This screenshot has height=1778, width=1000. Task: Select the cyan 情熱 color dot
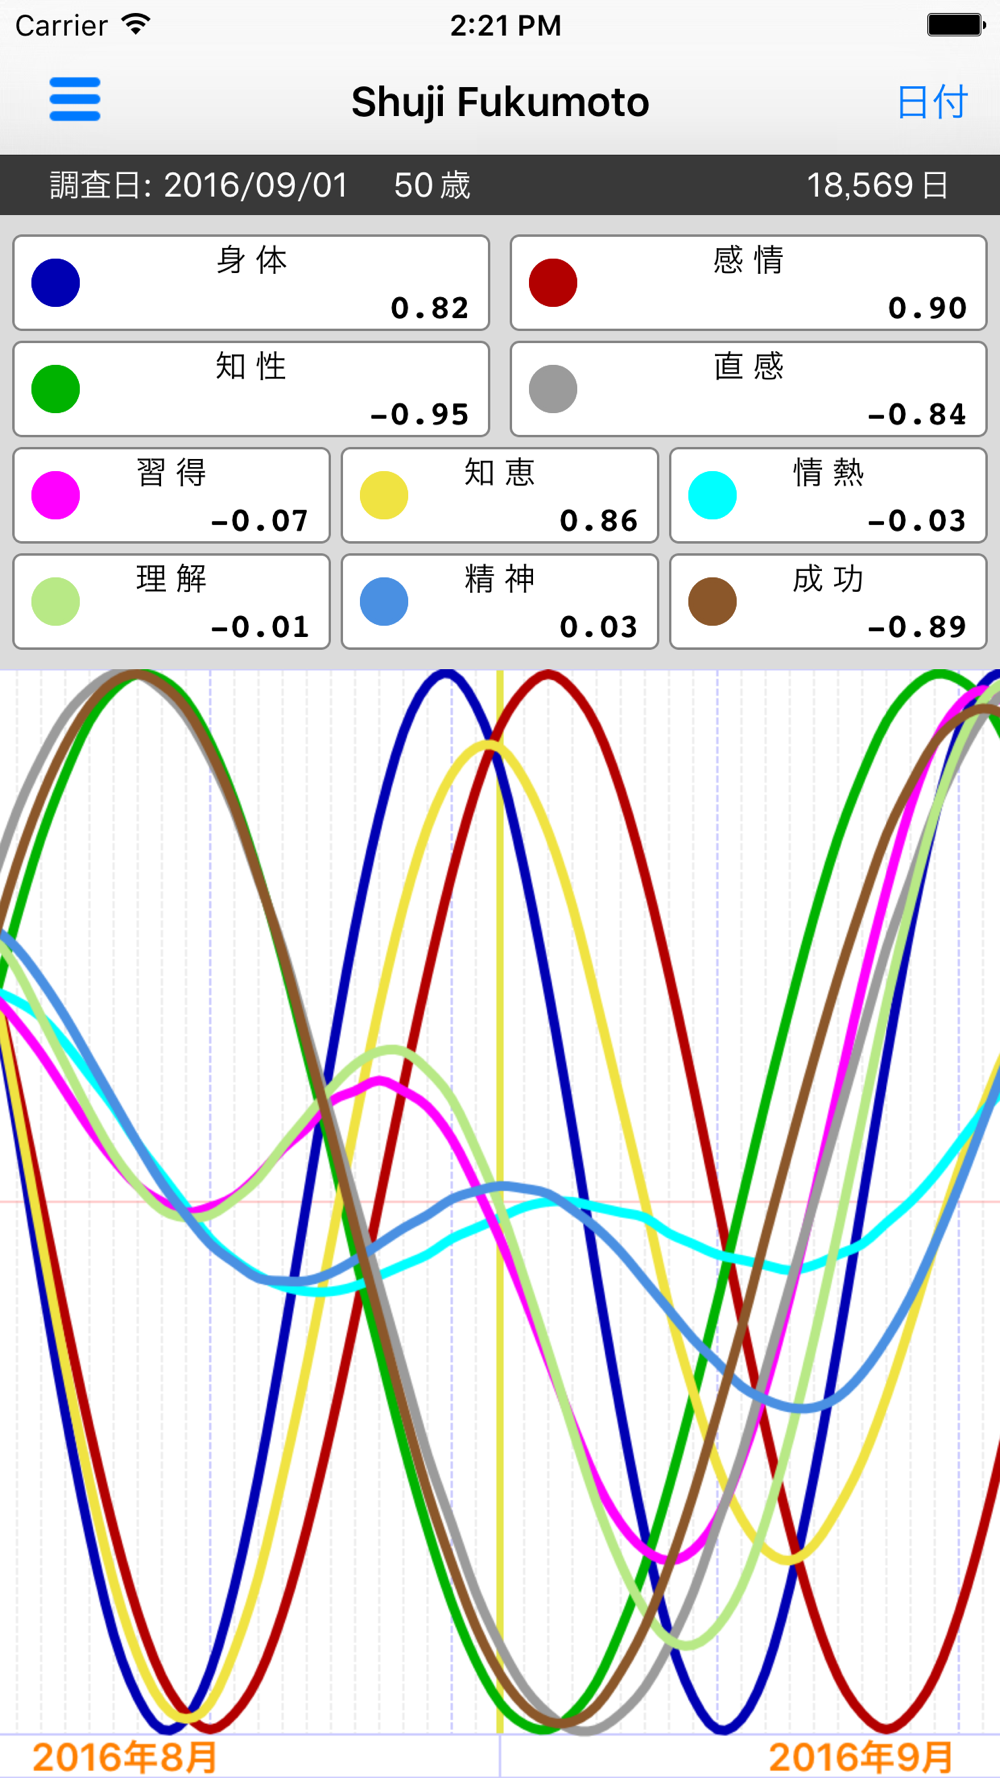[713, 495]
